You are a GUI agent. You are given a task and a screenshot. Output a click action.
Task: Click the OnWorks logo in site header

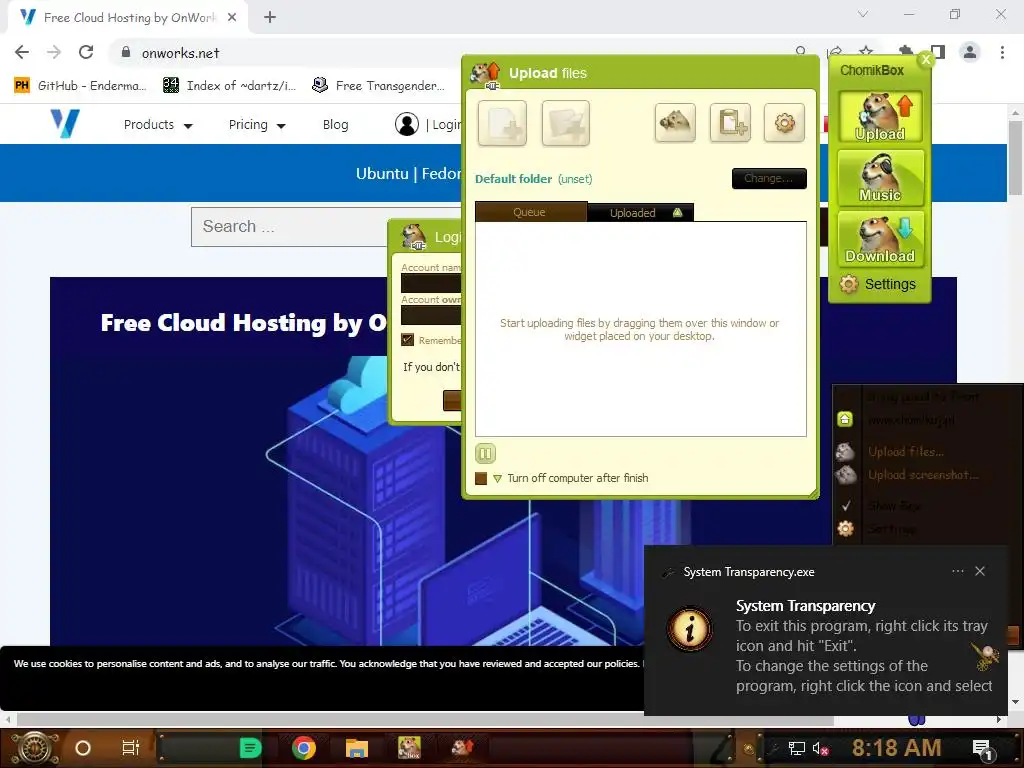pos(65,123)
